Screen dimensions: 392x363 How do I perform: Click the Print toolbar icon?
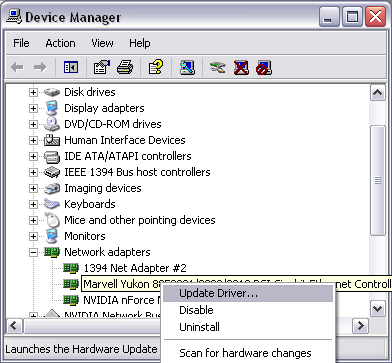[x=125, y=68]
